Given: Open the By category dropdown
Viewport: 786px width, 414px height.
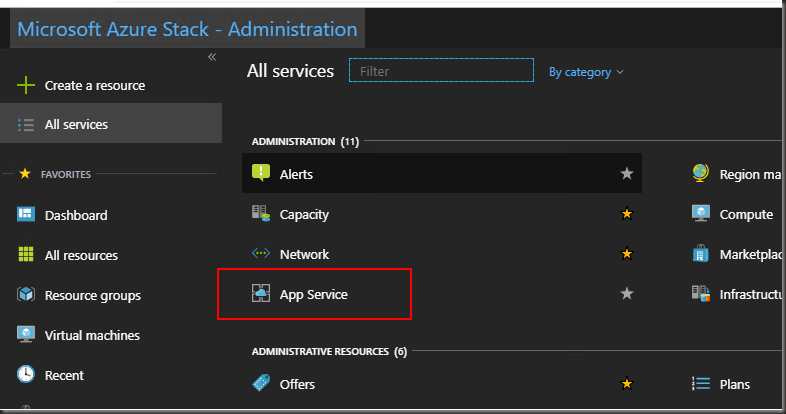Looking at the screenshot, I should pyautogui.click(x=586, y=72).
